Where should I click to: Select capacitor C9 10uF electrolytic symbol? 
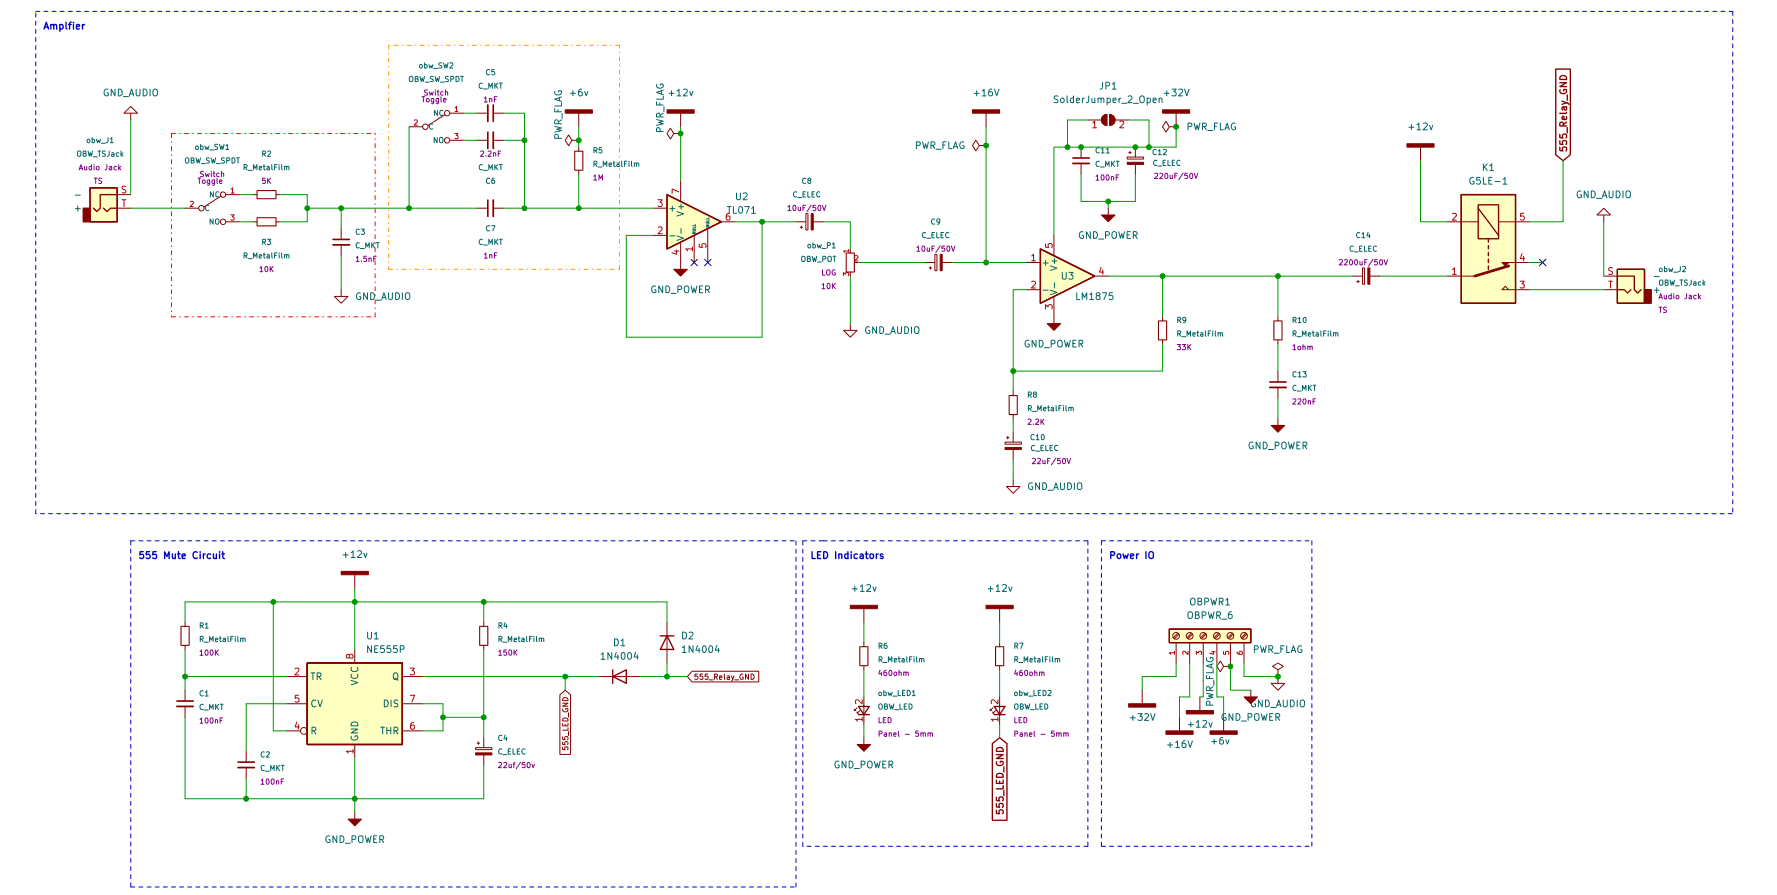click(x=937, y=262)
